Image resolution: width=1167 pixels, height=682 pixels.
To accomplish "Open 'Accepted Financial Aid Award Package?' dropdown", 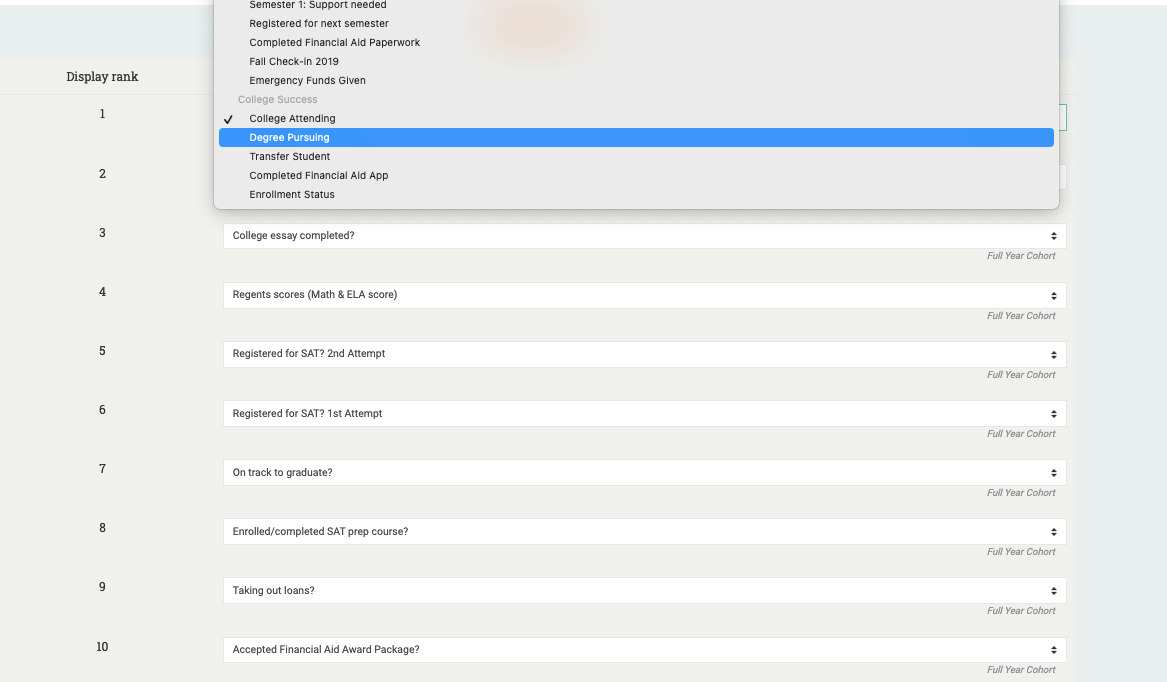I will (x=644, y=650).
